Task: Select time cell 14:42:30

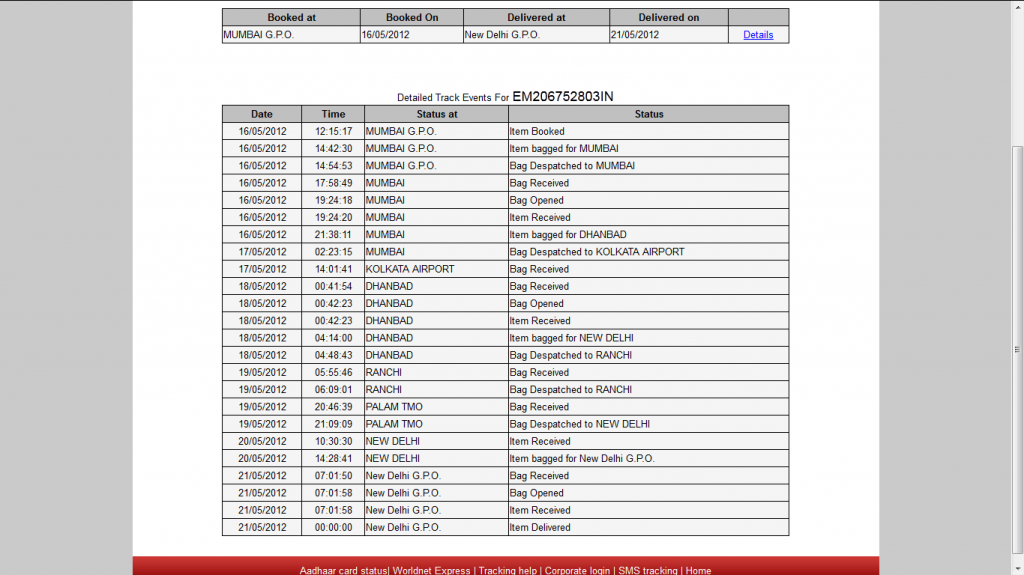Action: point(333,148)
